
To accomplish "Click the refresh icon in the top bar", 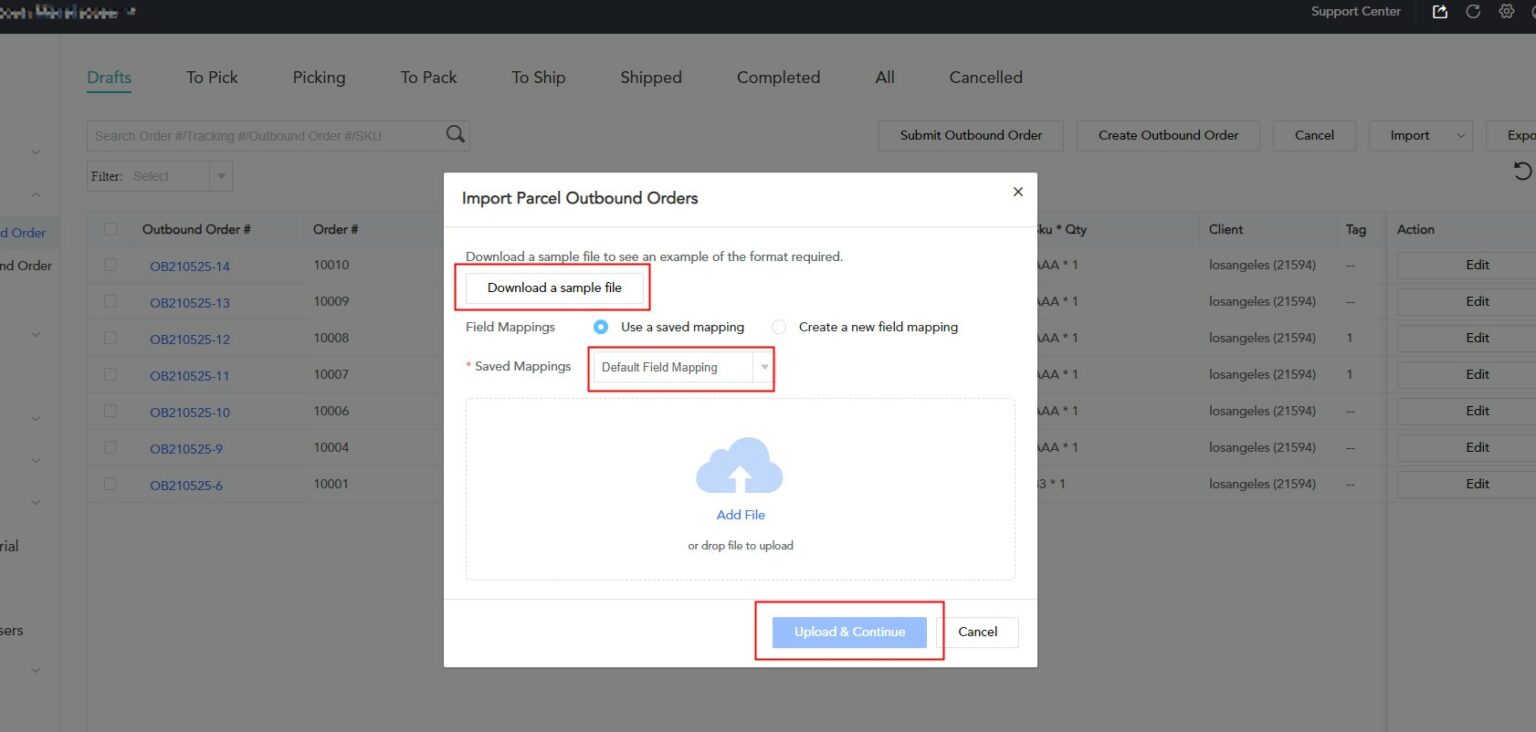I will 1472,11.
